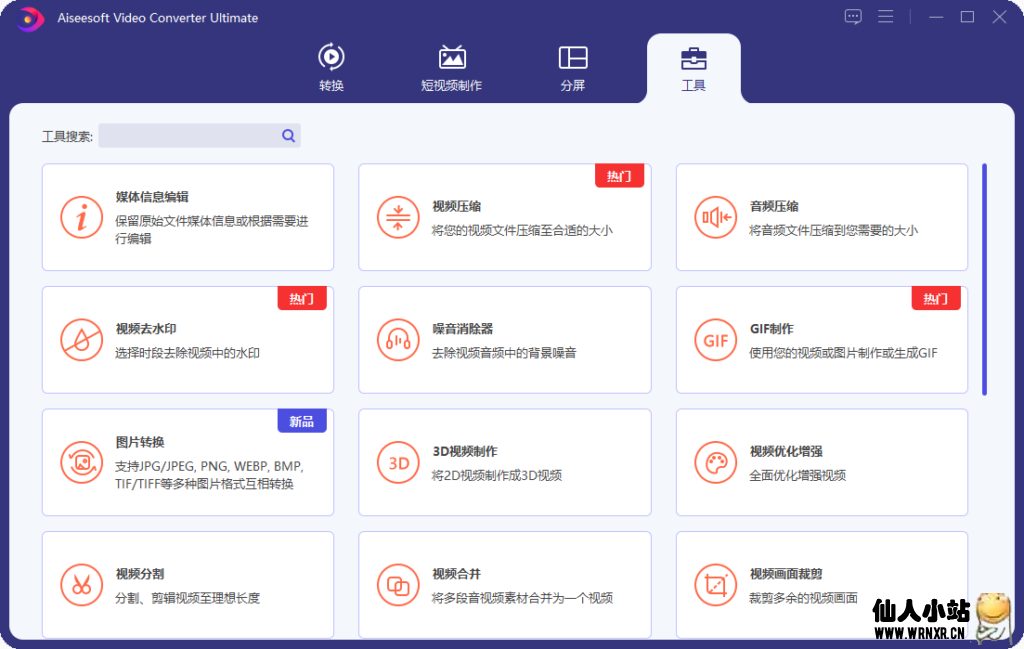Click the 工具 toolbox tab icon
Image resolution: width=1024 pixels, height=649 pixels.
pyautogui.click(x=694, y=58)
